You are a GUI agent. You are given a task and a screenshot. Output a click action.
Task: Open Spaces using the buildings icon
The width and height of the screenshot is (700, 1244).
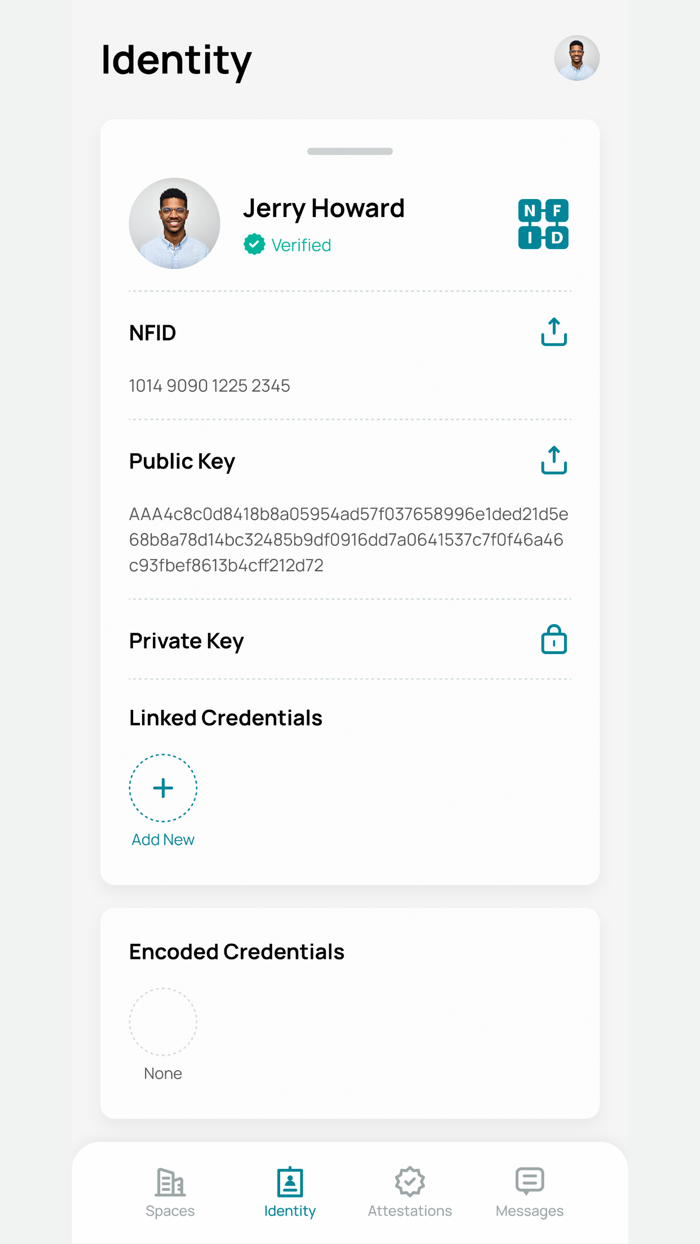click(x=170, y=1182)
